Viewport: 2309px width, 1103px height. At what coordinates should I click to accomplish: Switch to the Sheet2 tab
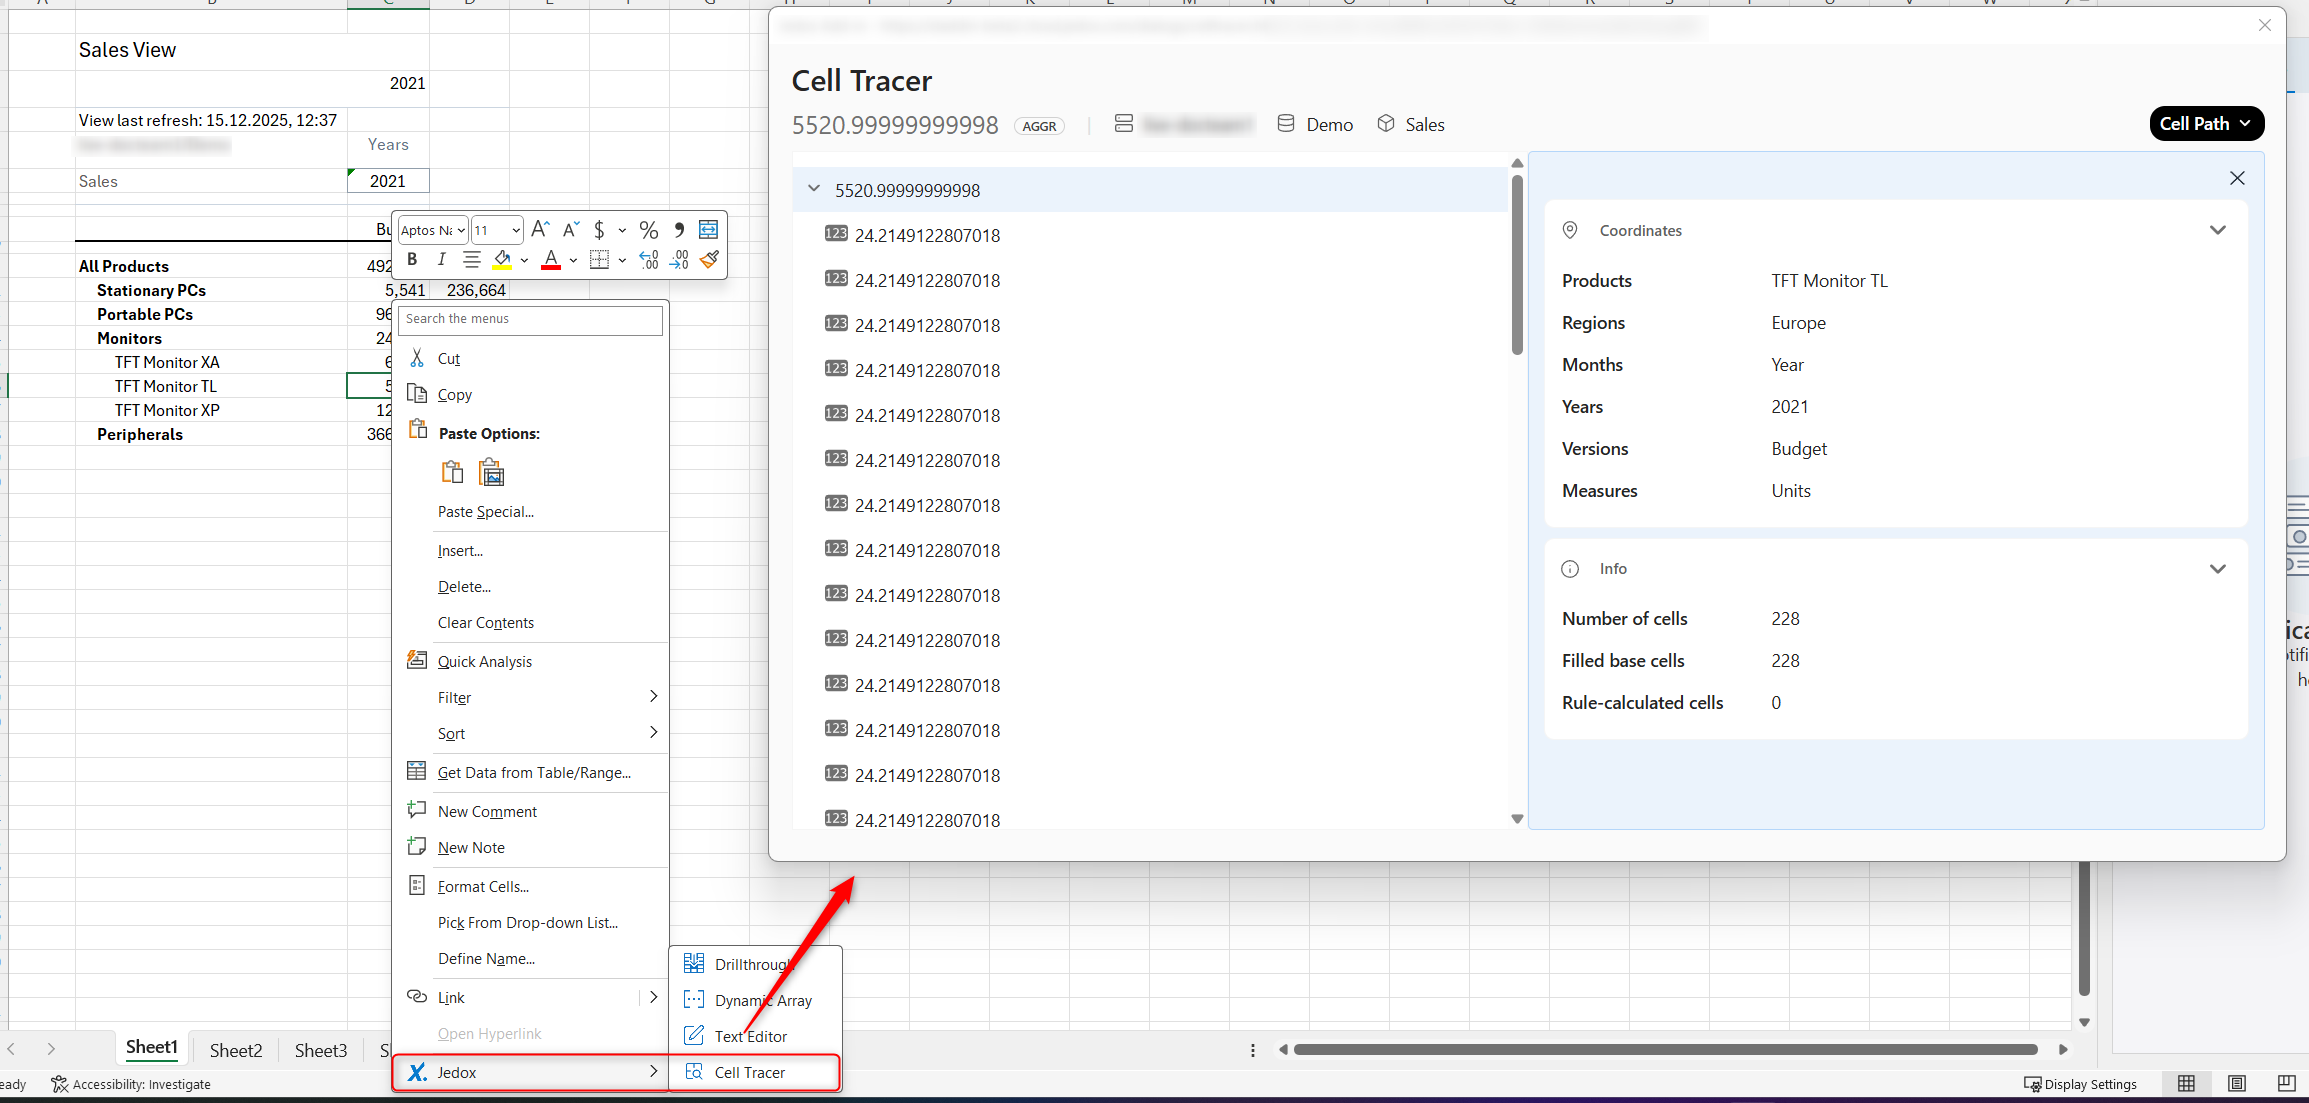pyautogui.click(x=236, y=1050)
